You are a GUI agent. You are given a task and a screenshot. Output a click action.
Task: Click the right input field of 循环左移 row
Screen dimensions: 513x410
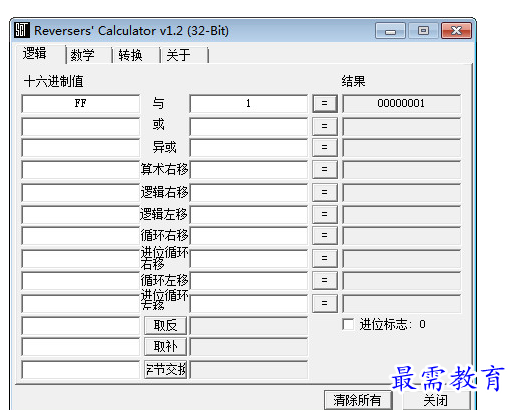pyautogui.click(x=248, y=280)
